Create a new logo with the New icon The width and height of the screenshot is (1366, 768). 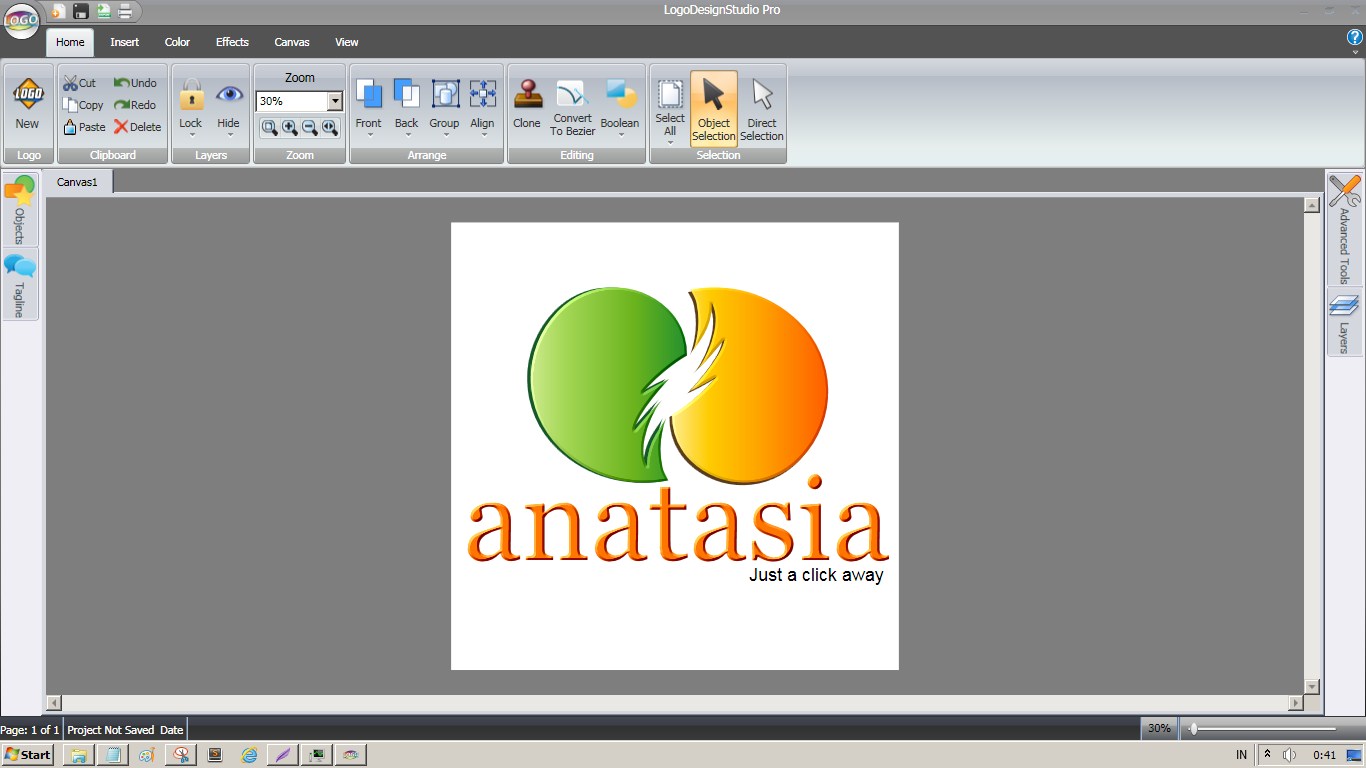click(27, 104)
